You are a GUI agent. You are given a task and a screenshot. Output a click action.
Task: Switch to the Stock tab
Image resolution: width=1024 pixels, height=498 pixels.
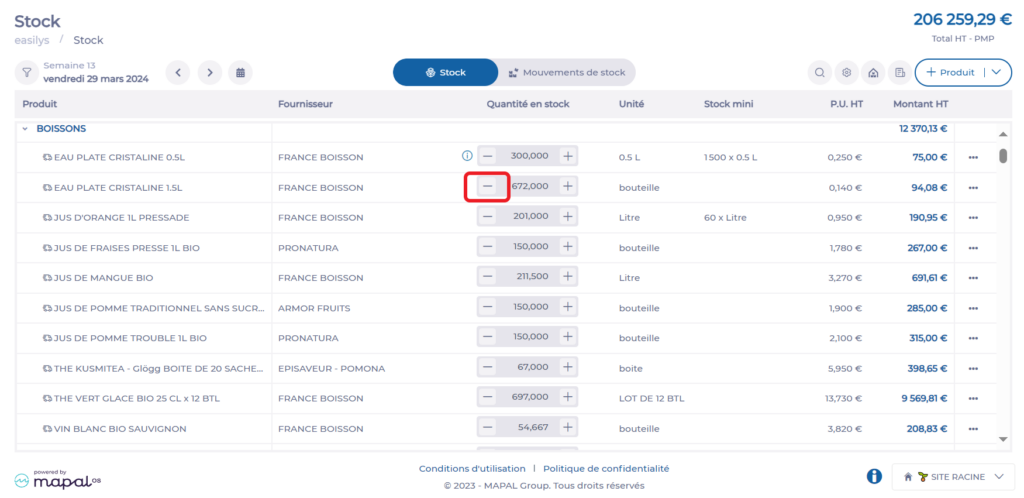tap(445, 72)
